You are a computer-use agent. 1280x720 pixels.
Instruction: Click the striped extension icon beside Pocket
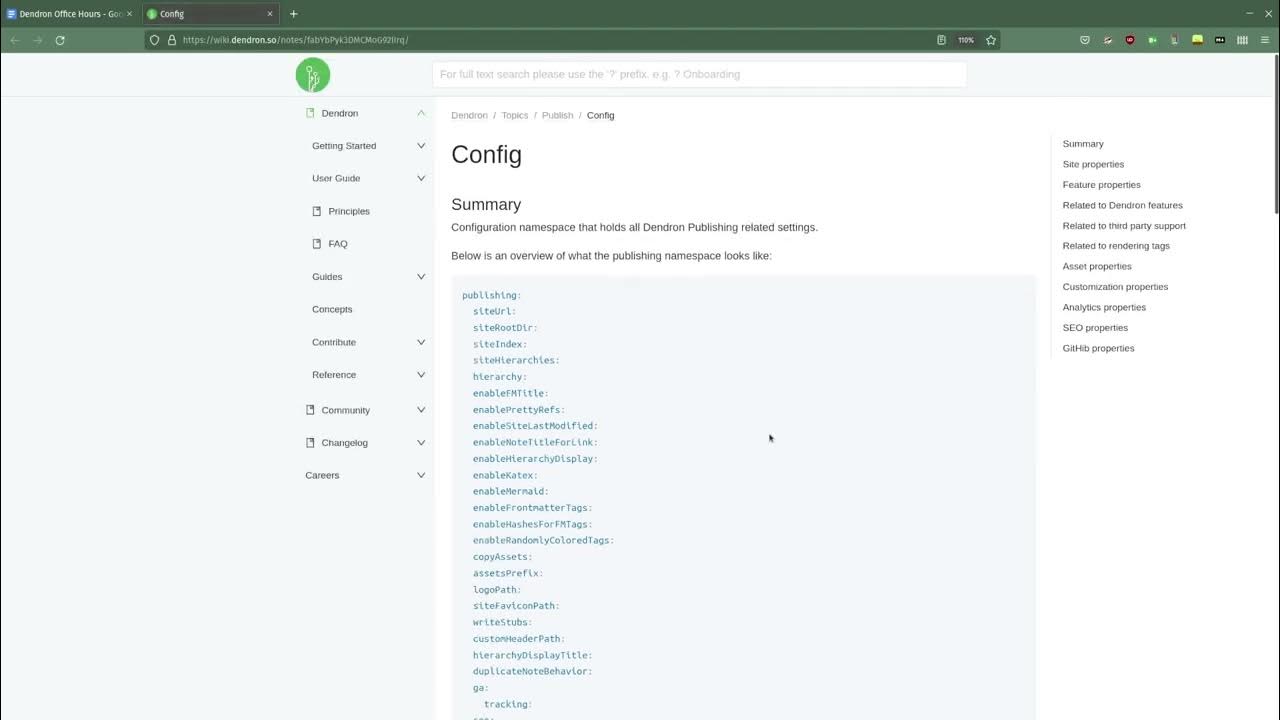click(1108, 40)
